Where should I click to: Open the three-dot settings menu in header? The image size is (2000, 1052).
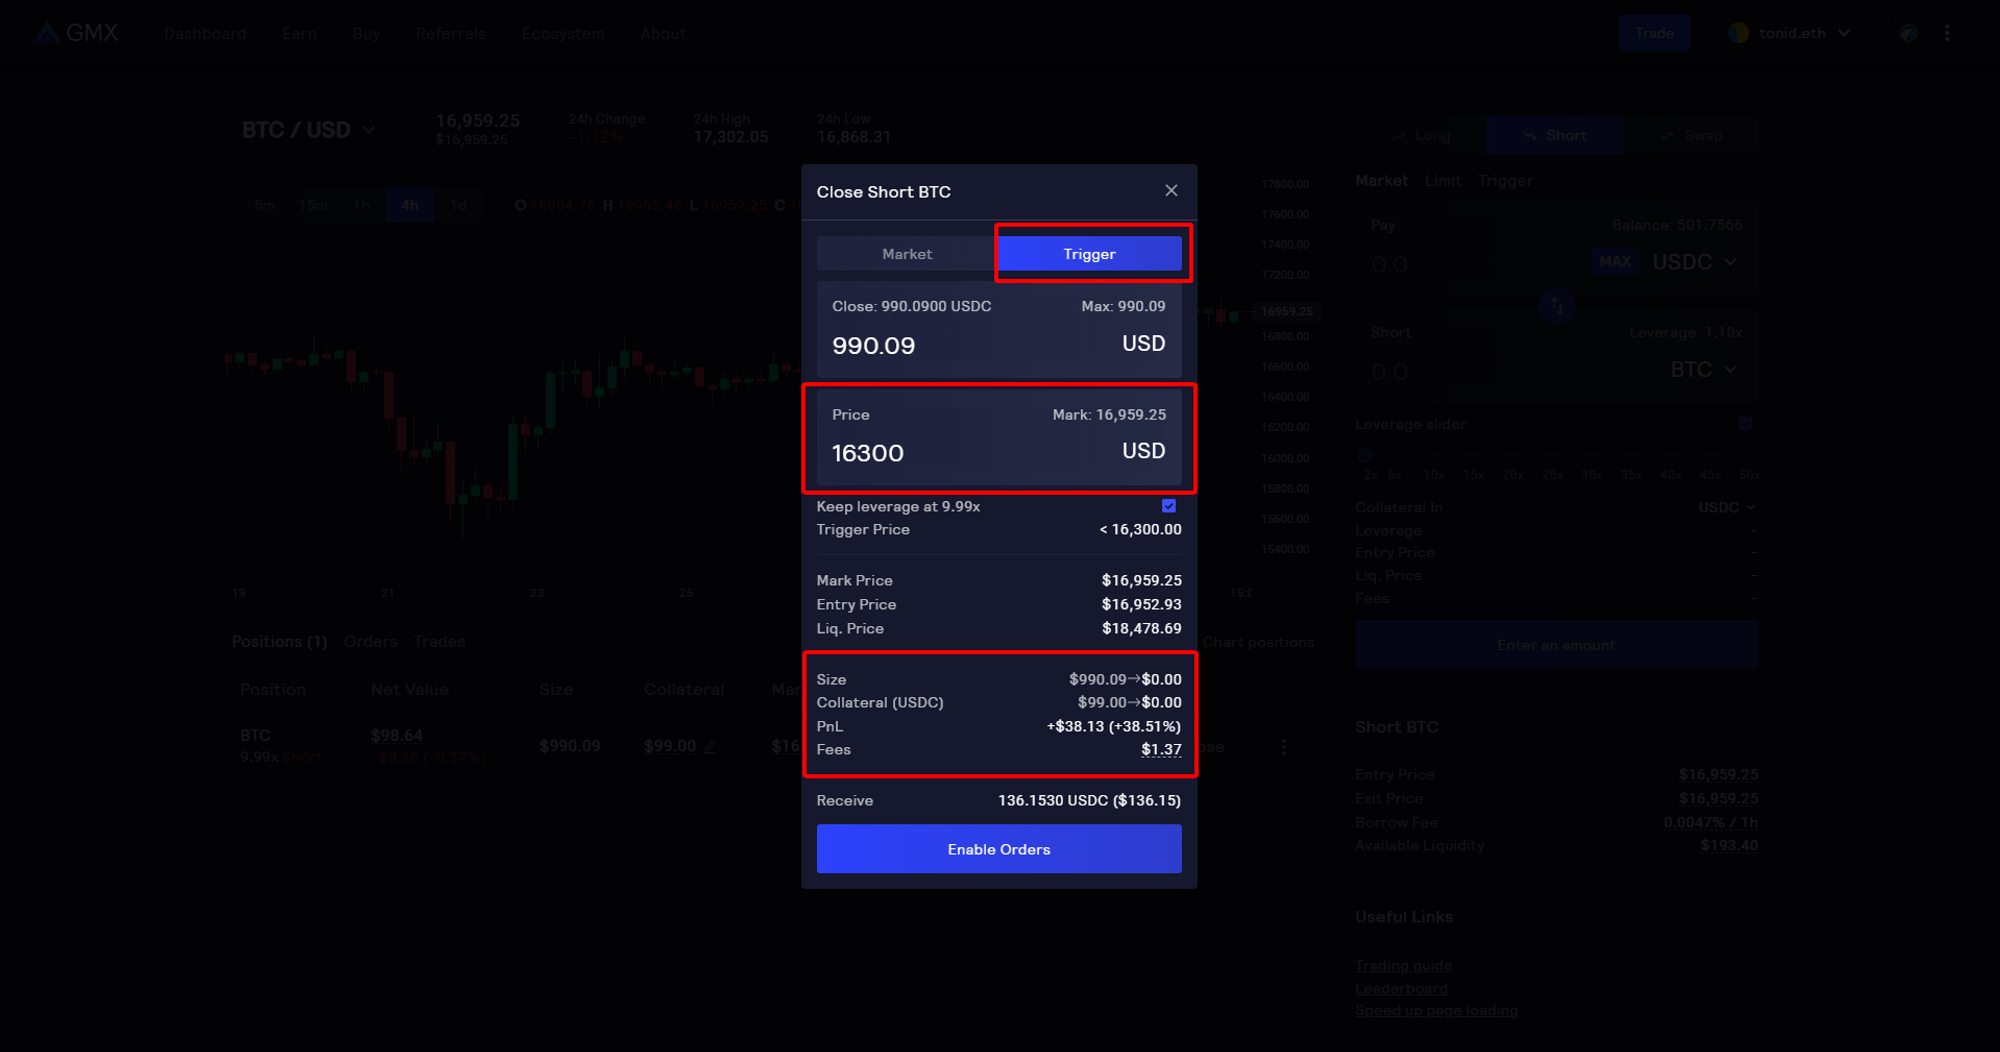pyautogui.click(x=1947, y=33)
